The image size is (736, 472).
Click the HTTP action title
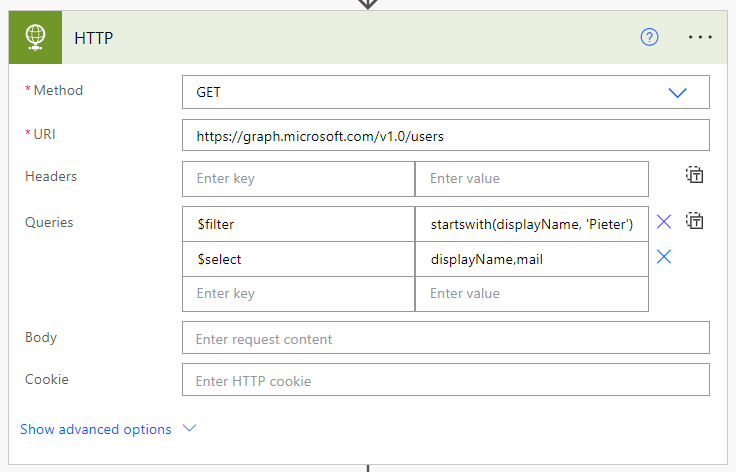[94, 38]
